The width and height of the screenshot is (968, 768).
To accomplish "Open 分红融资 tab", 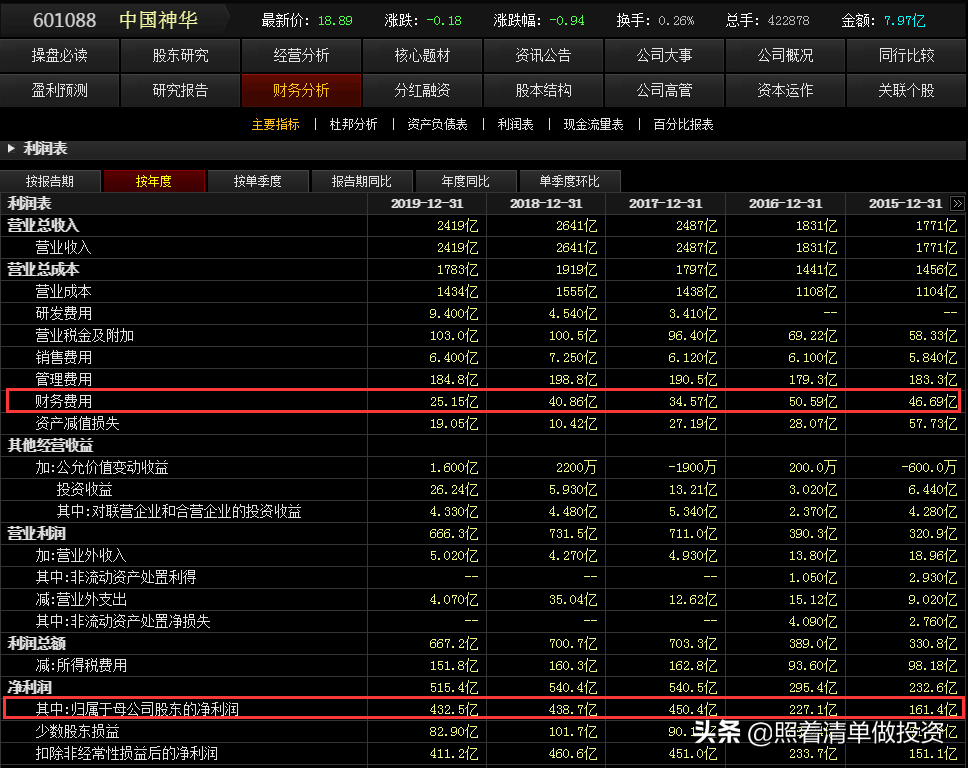I will (422, 91).
